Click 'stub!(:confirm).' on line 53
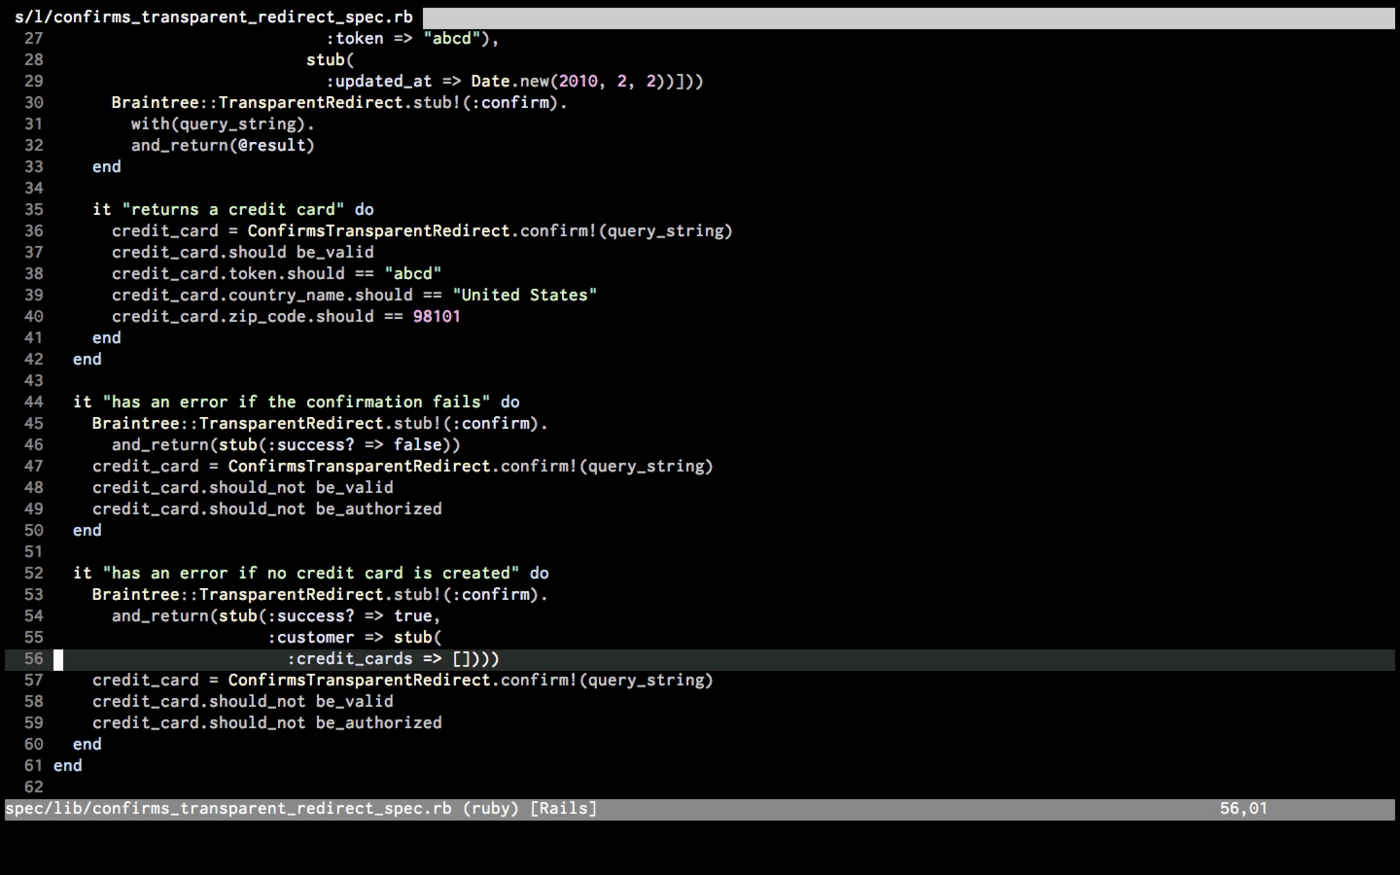 471,594
